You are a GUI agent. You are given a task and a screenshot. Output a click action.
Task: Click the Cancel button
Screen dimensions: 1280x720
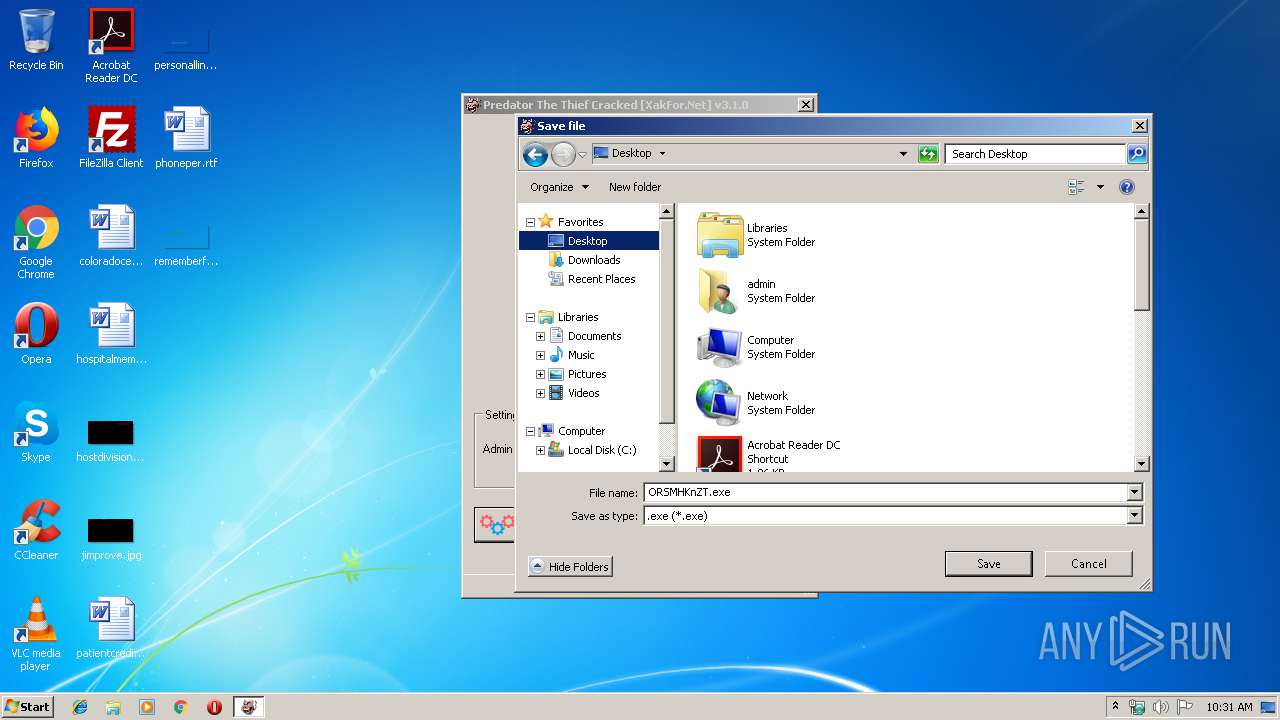tap(1088, 564)
